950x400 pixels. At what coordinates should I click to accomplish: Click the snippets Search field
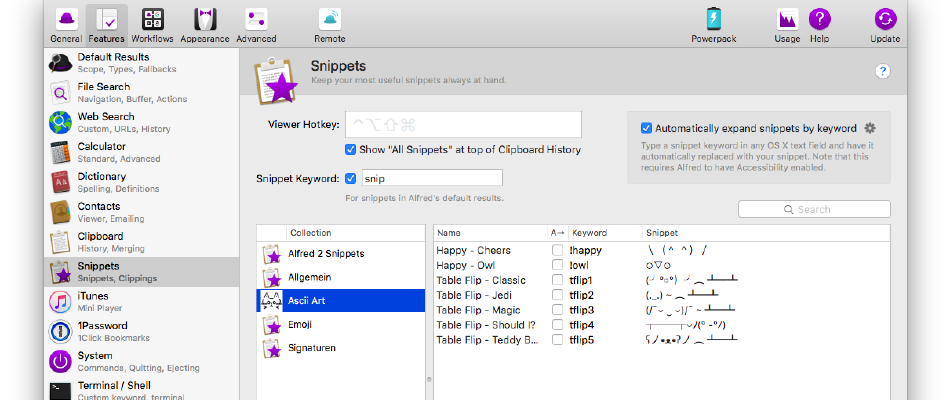814,209
